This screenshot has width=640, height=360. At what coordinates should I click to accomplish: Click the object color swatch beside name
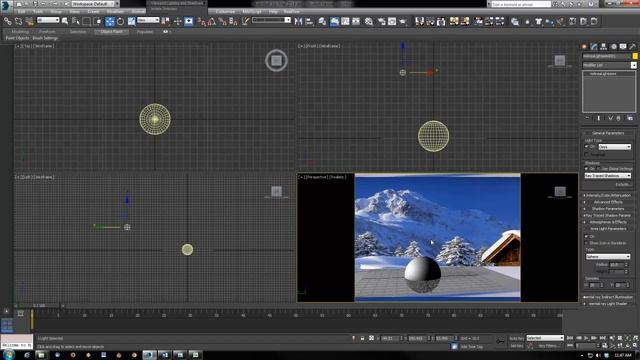point(635,56)
